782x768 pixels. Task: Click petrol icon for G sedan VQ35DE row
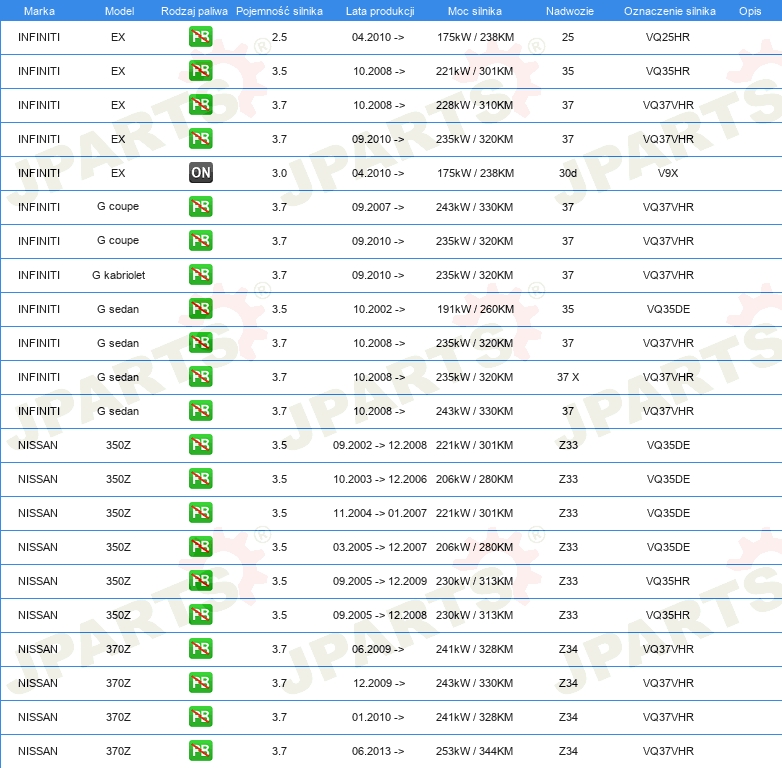(200, 309)
